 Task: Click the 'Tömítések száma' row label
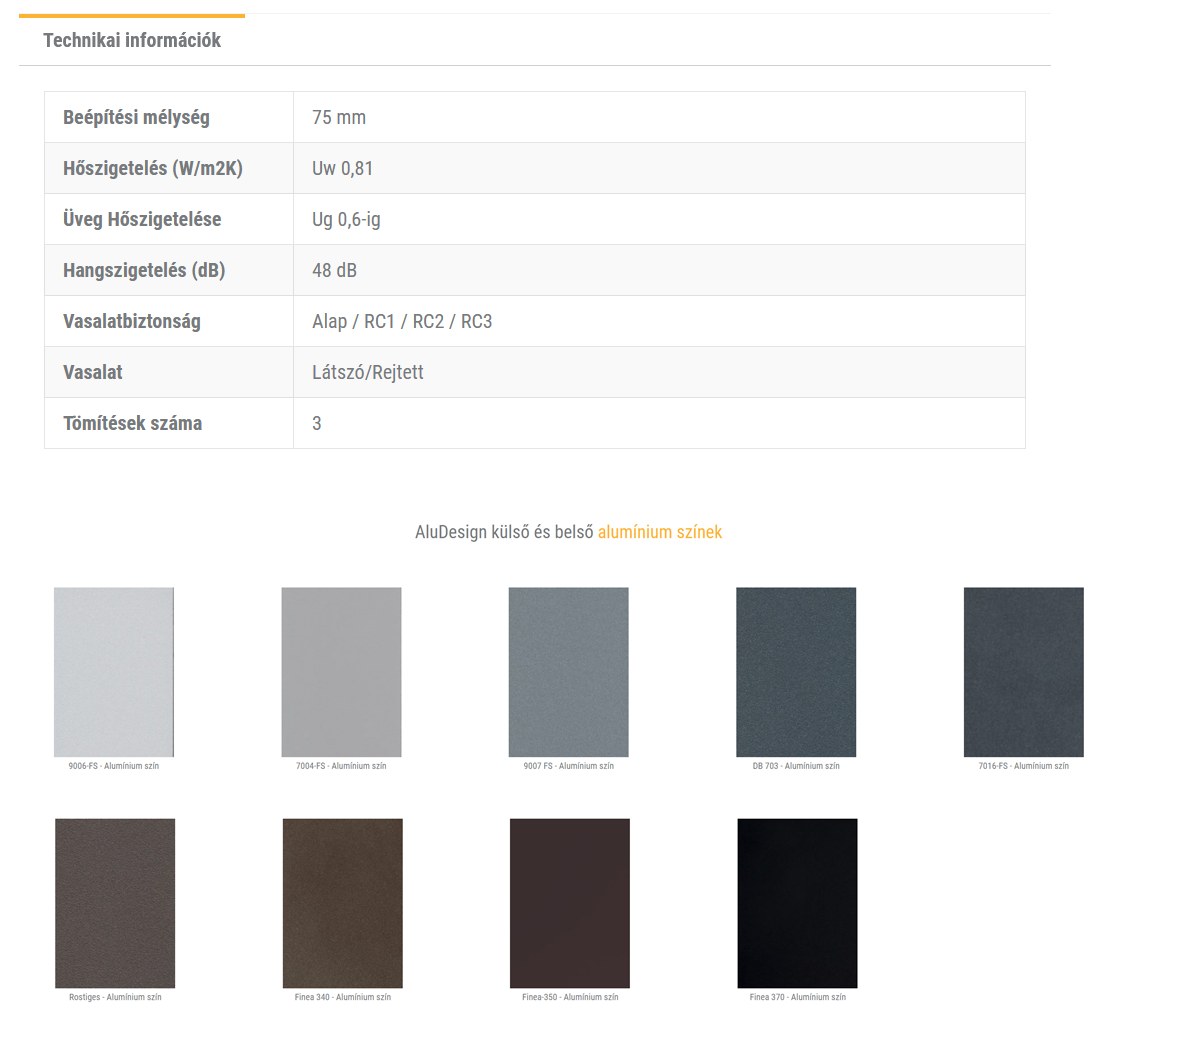(132, 423)
